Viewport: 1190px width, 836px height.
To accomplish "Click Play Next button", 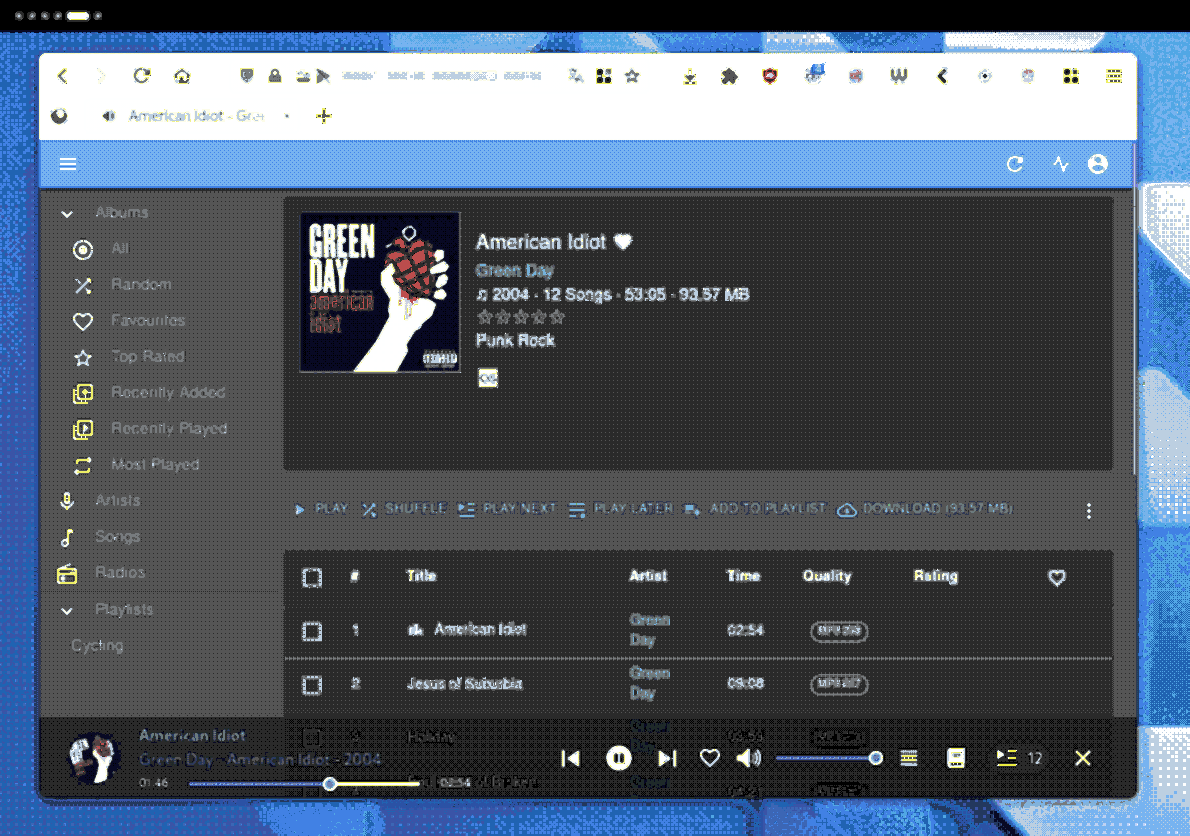I will (507, 509).
